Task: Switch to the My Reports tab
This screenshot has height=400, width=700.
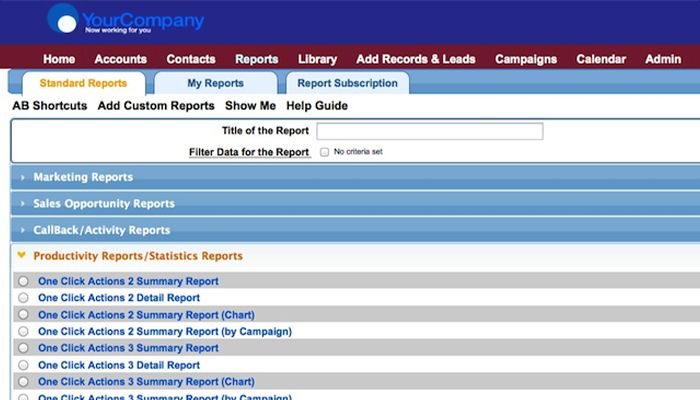Action: (x=215, y=83)
